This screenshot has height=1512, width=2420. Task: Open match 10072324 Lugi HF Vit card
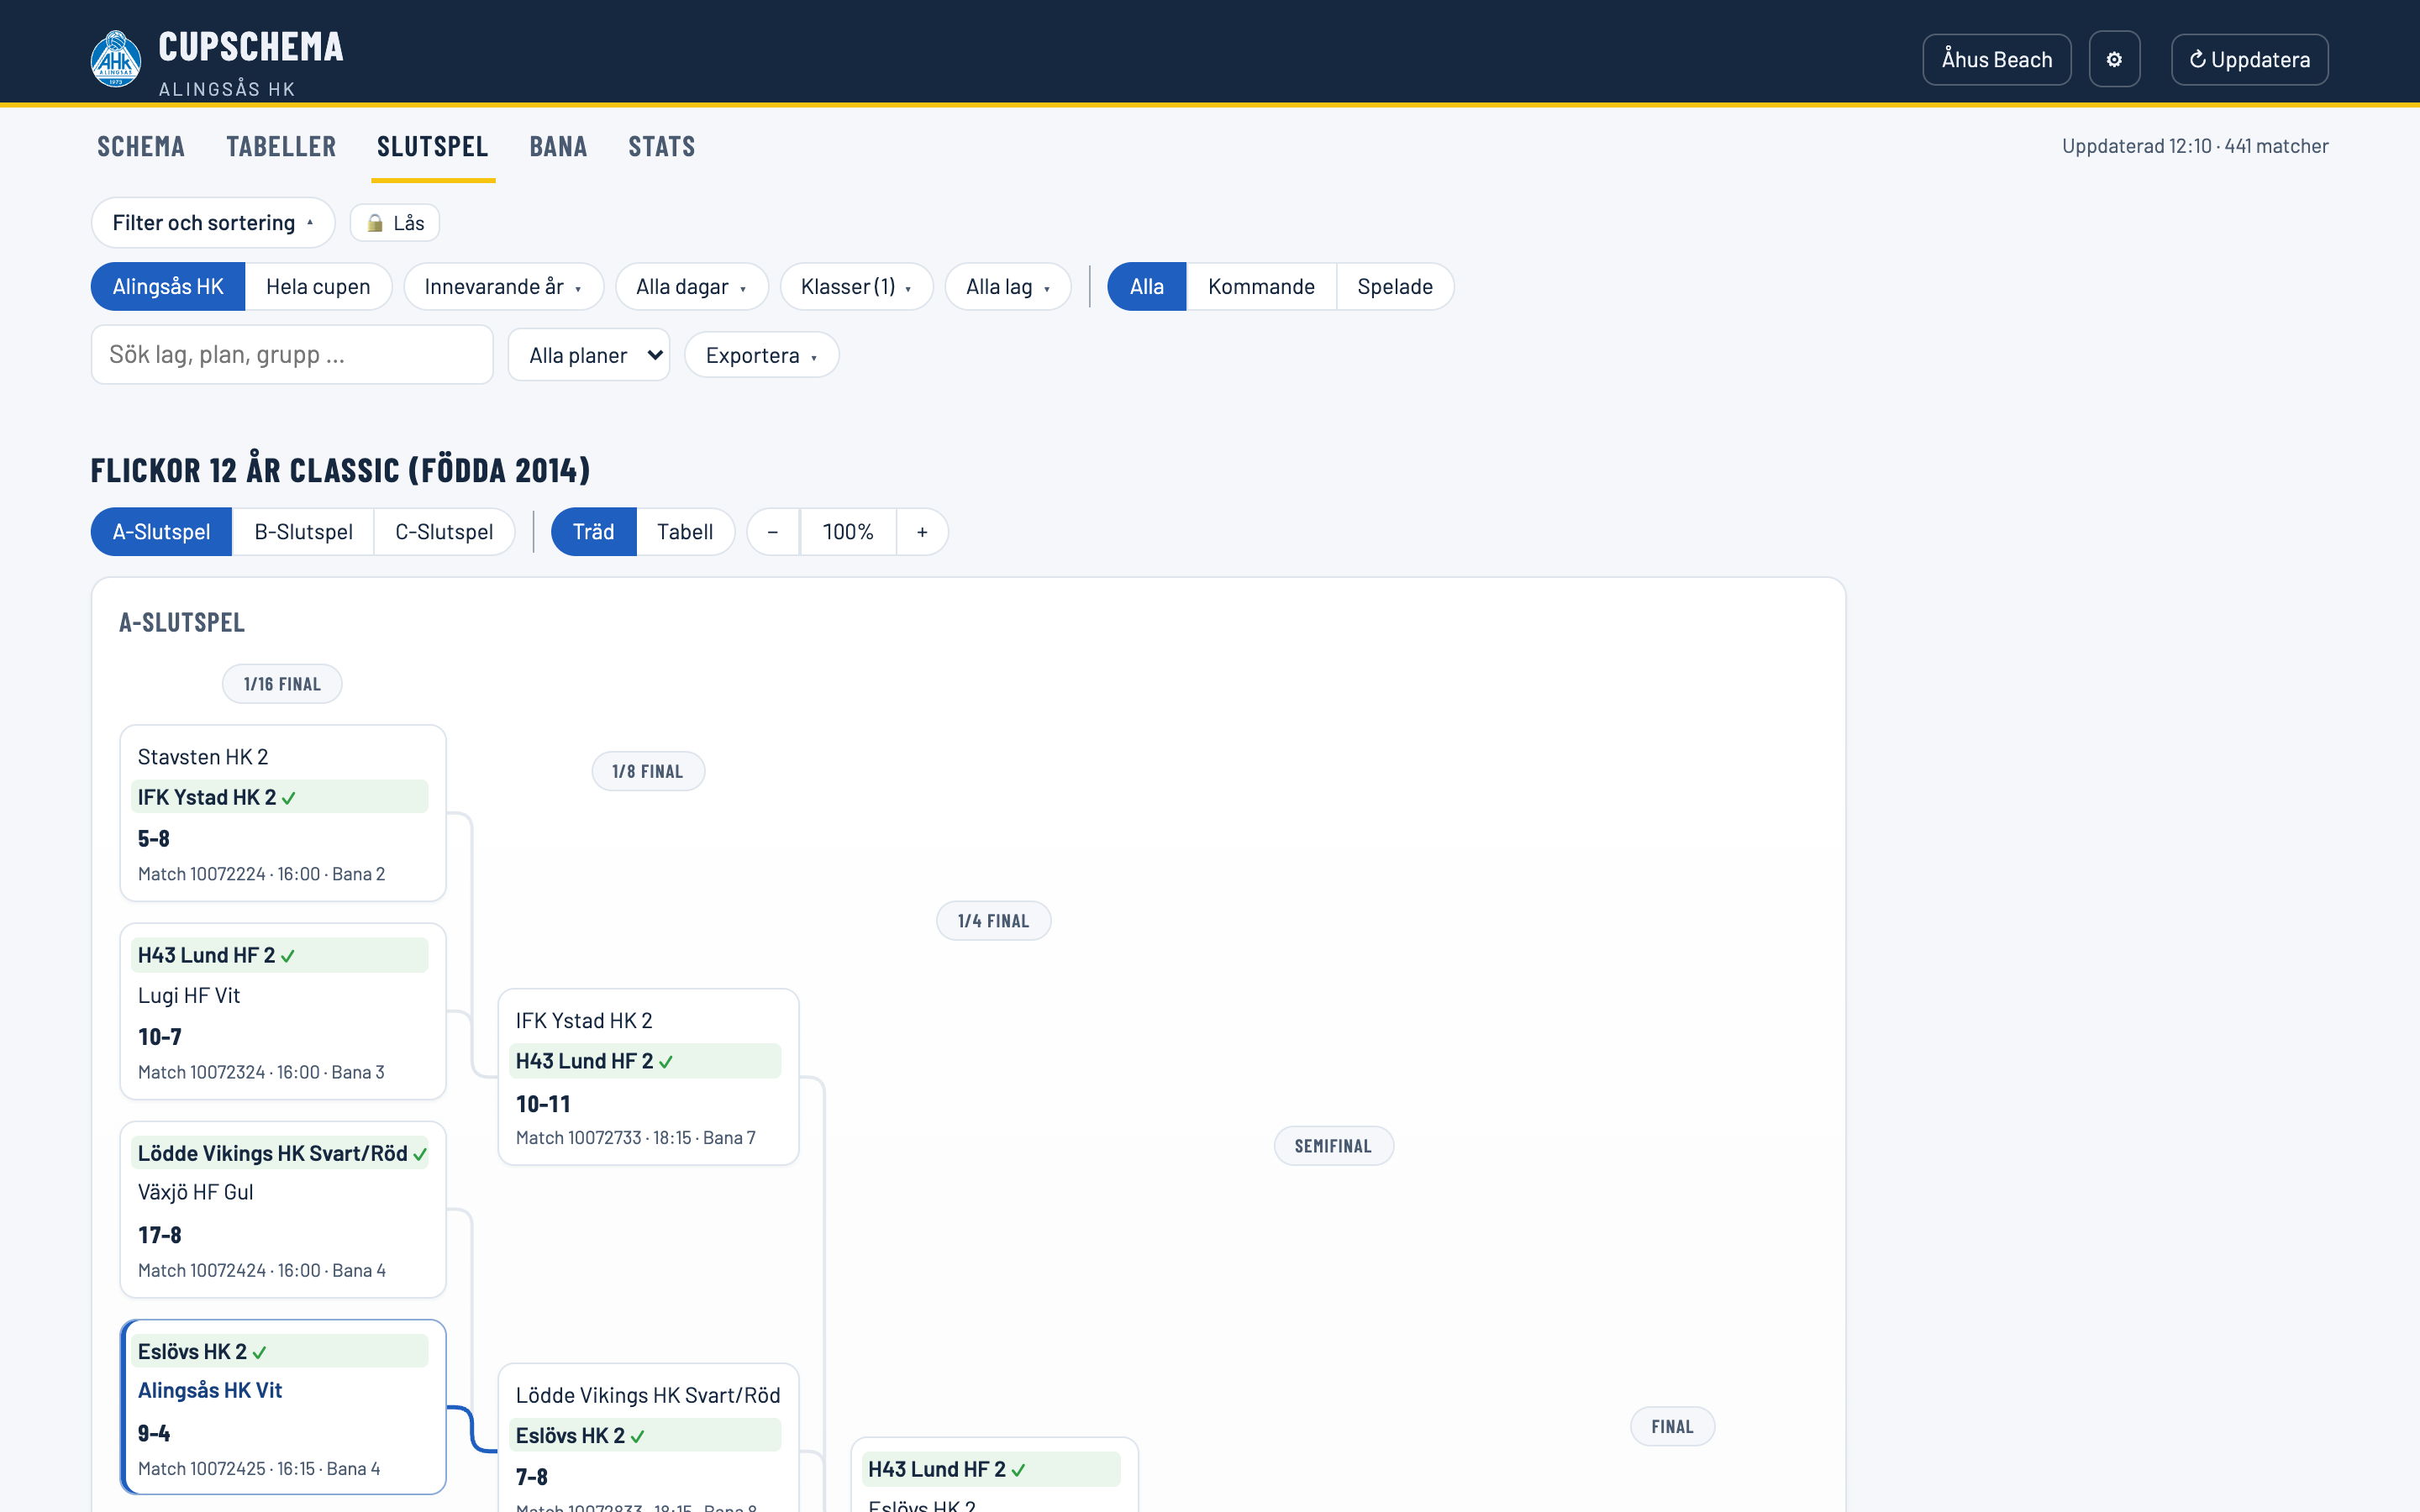pyautogui.click(x=283, y=1011)
